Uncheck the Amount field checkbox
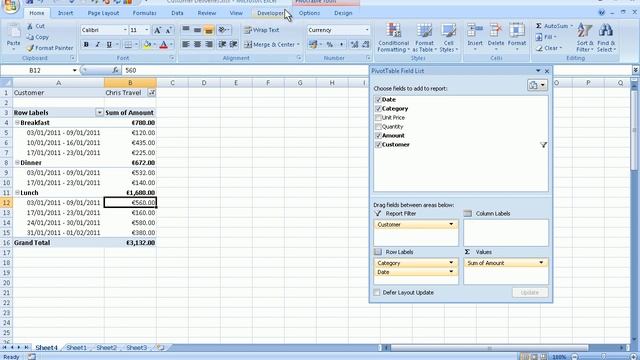The image size is (640, 360). click(x=378, y=136)
